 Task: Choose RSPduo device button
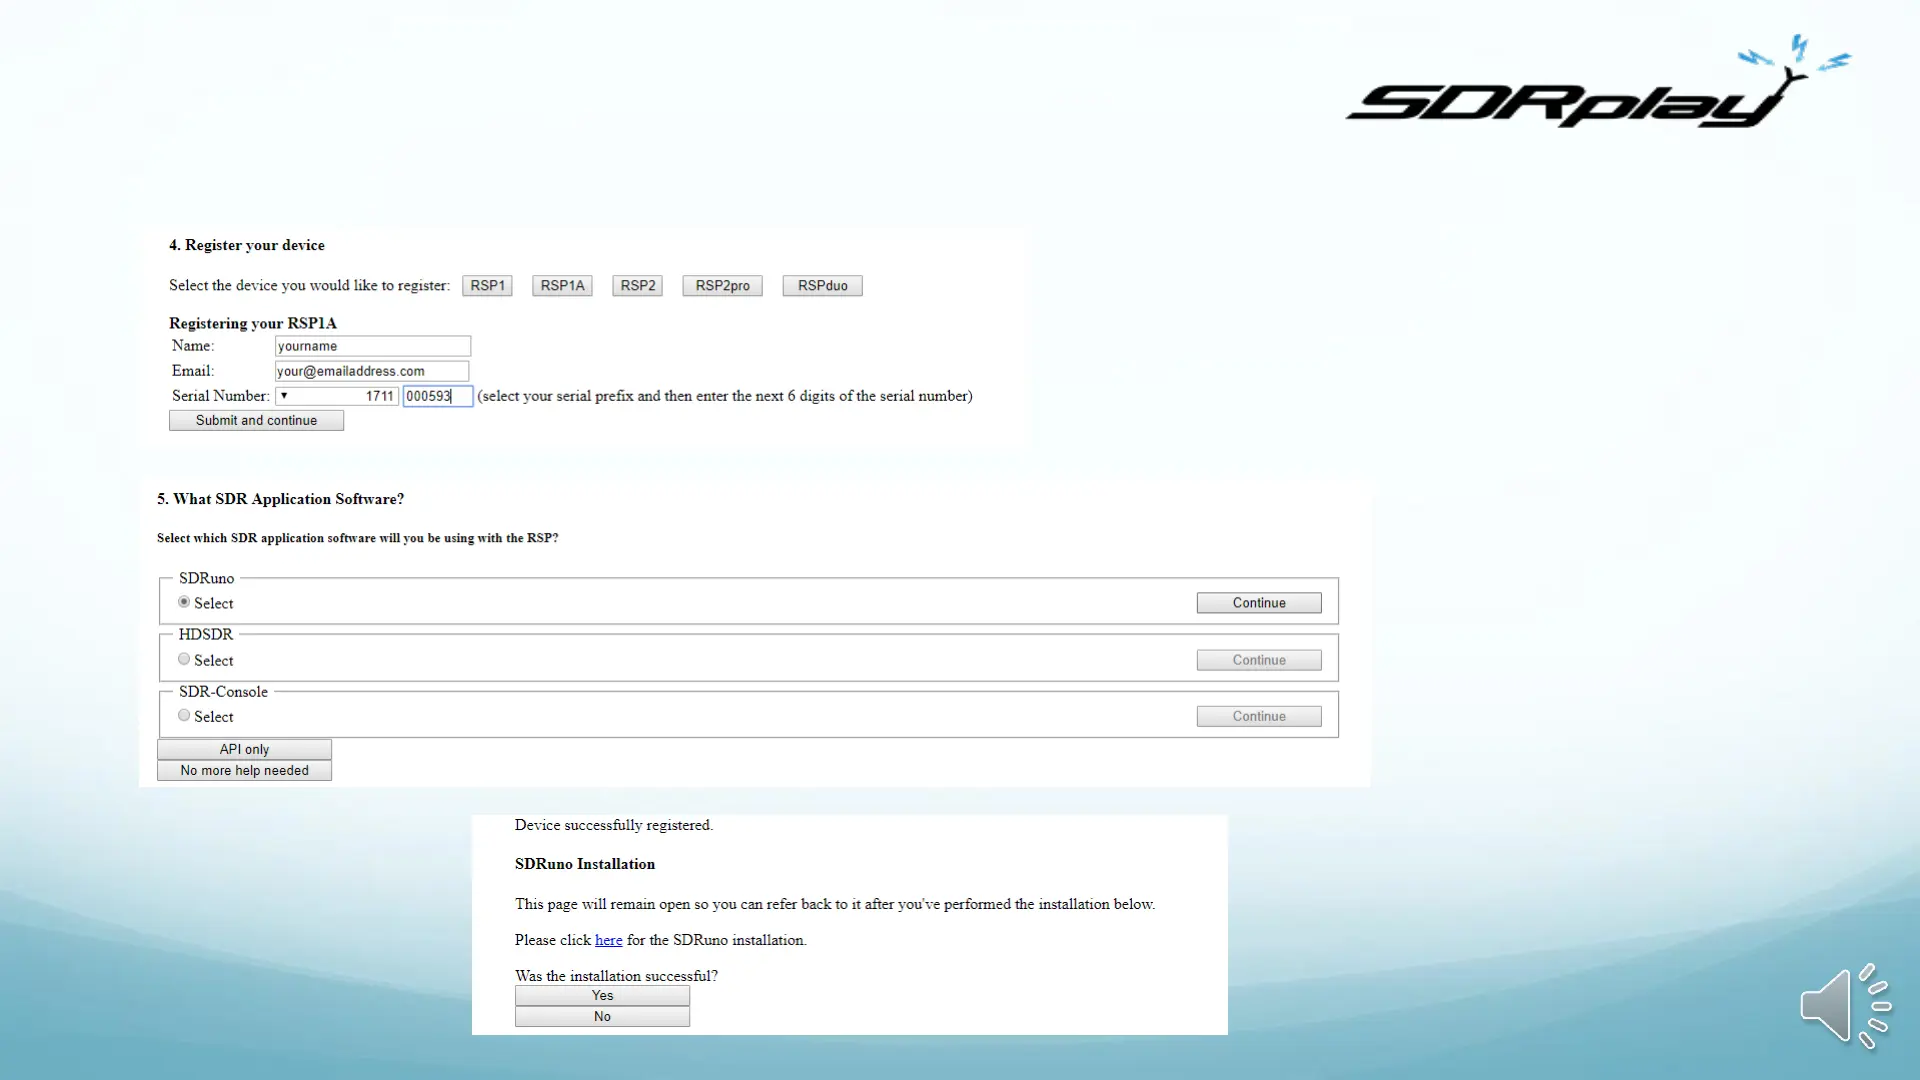click(x=822, y=286)
